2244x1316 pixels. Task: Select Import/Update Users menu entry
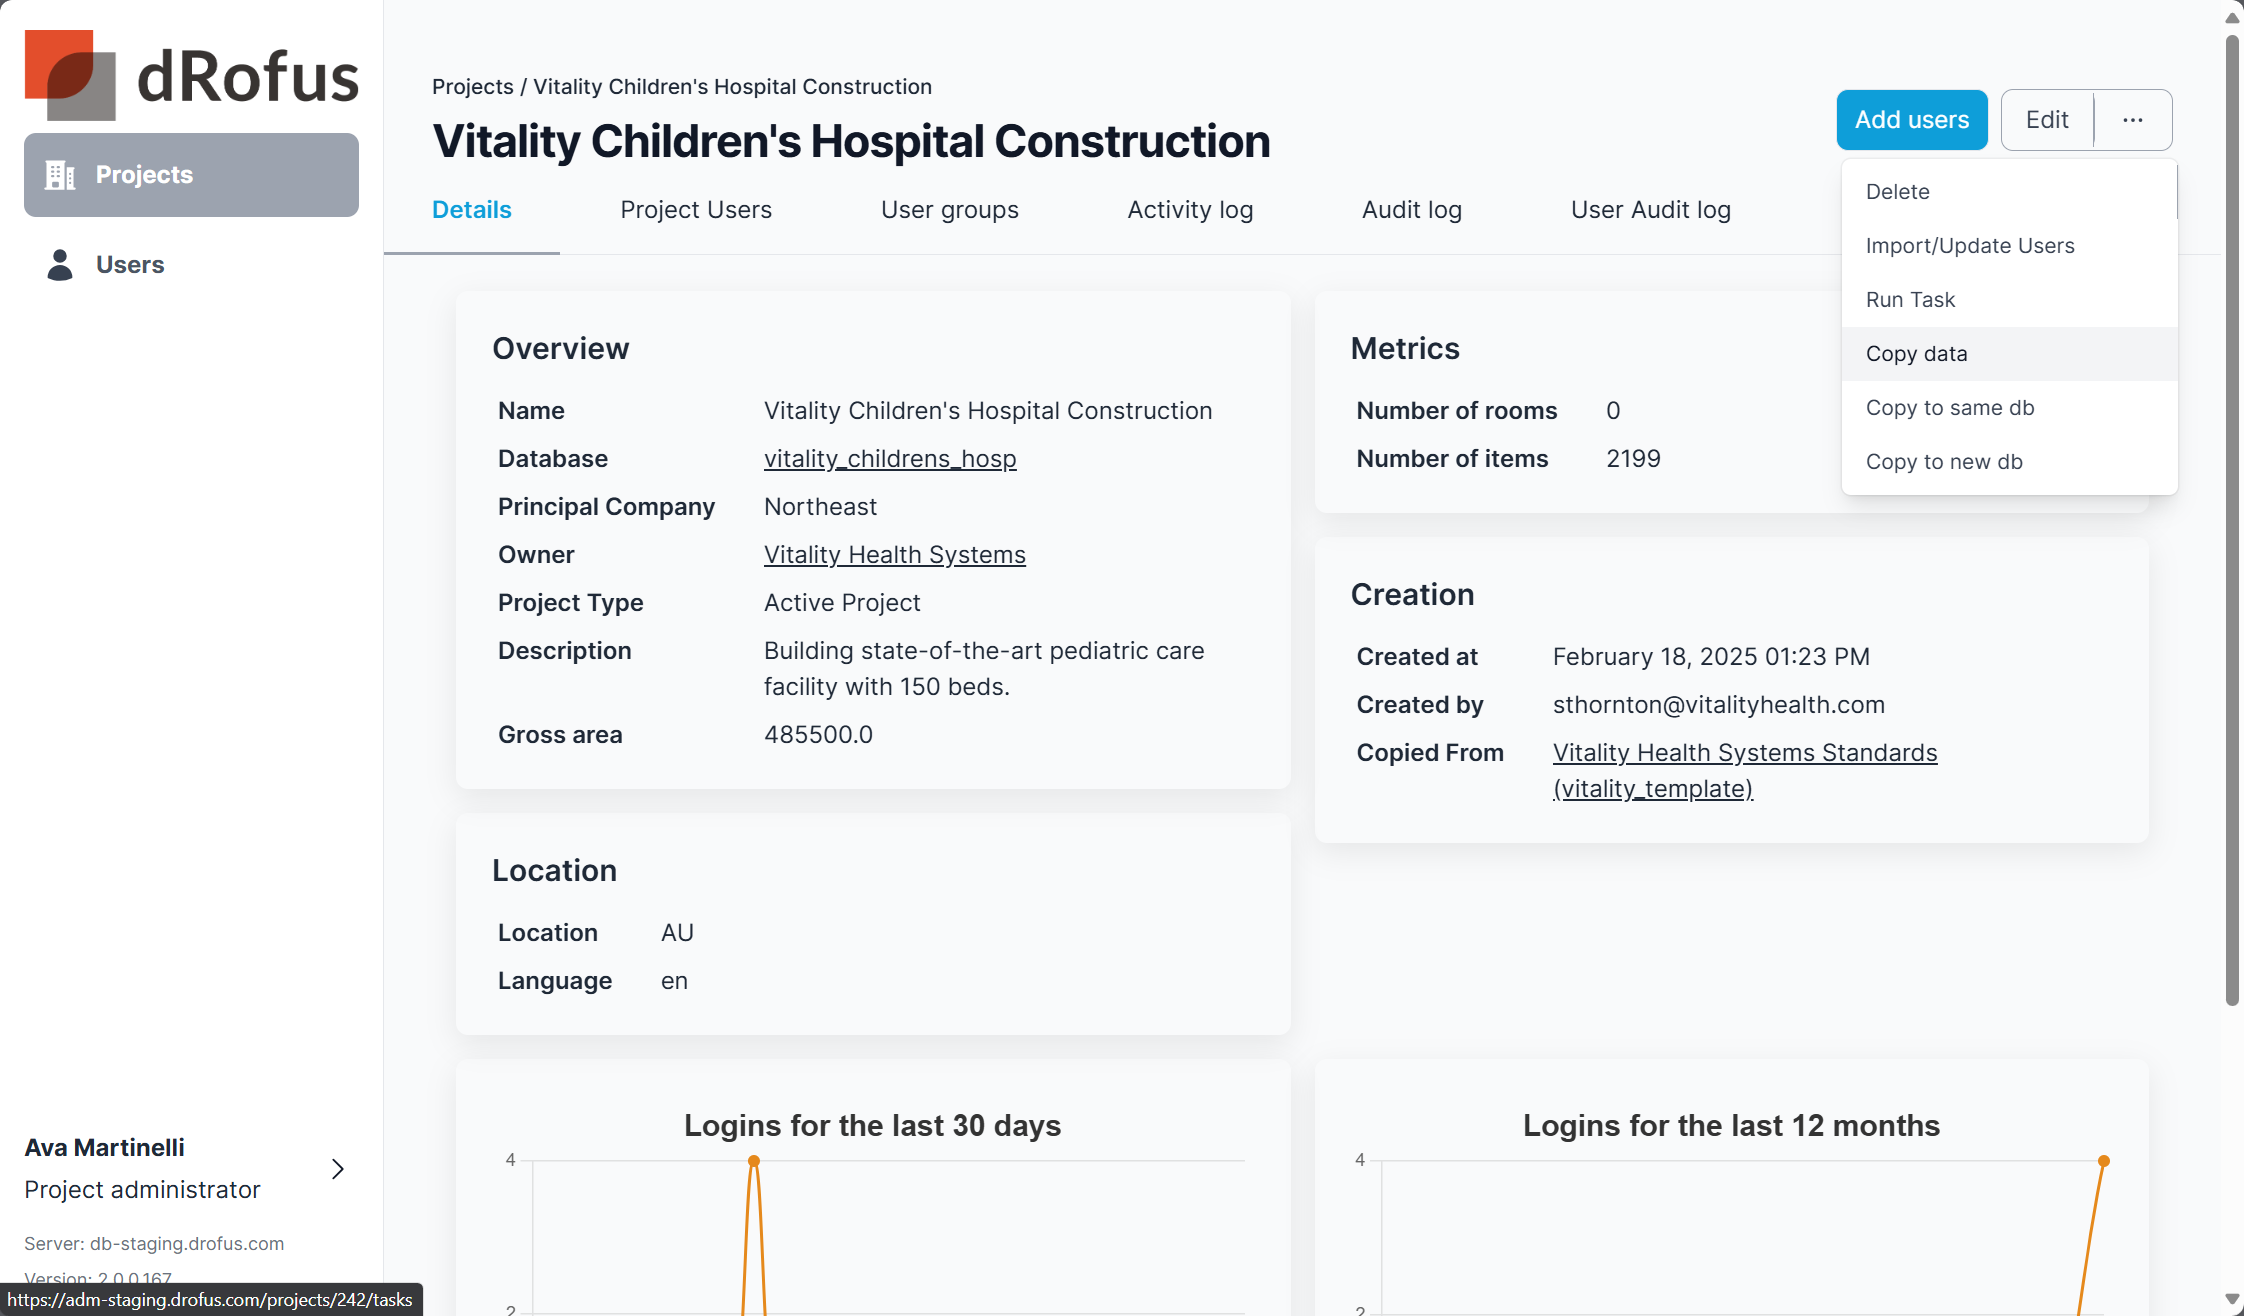(x=1969, y=246)
